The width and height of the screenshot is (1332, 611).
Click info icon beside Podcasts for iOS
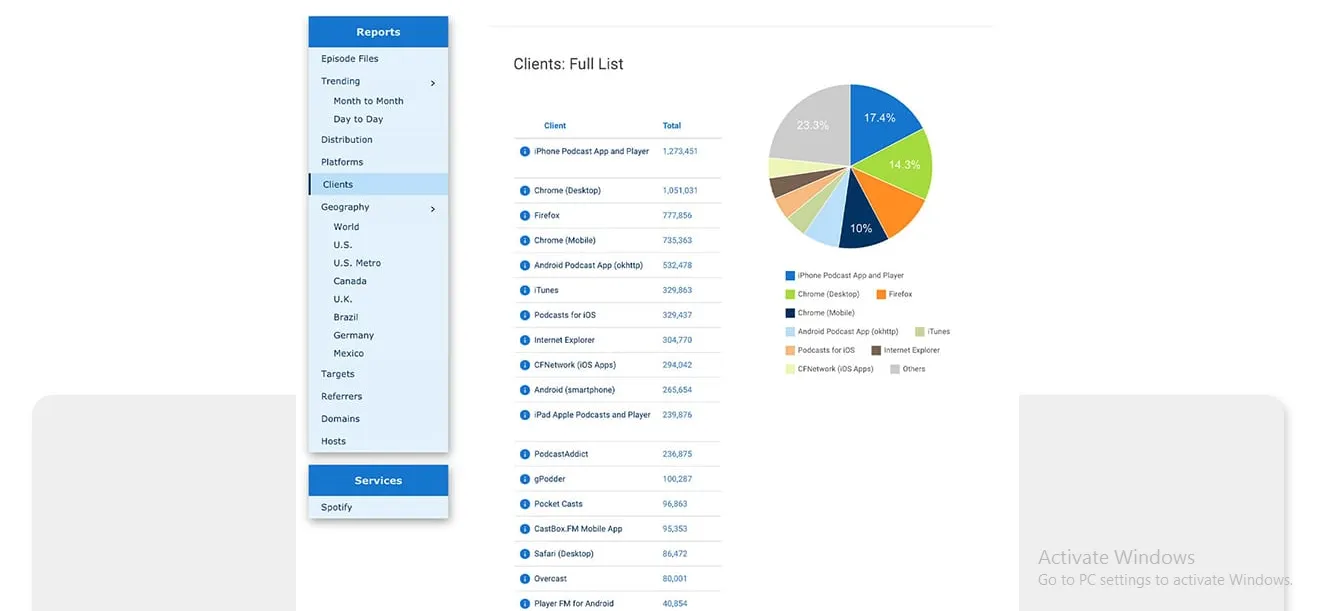525,316
